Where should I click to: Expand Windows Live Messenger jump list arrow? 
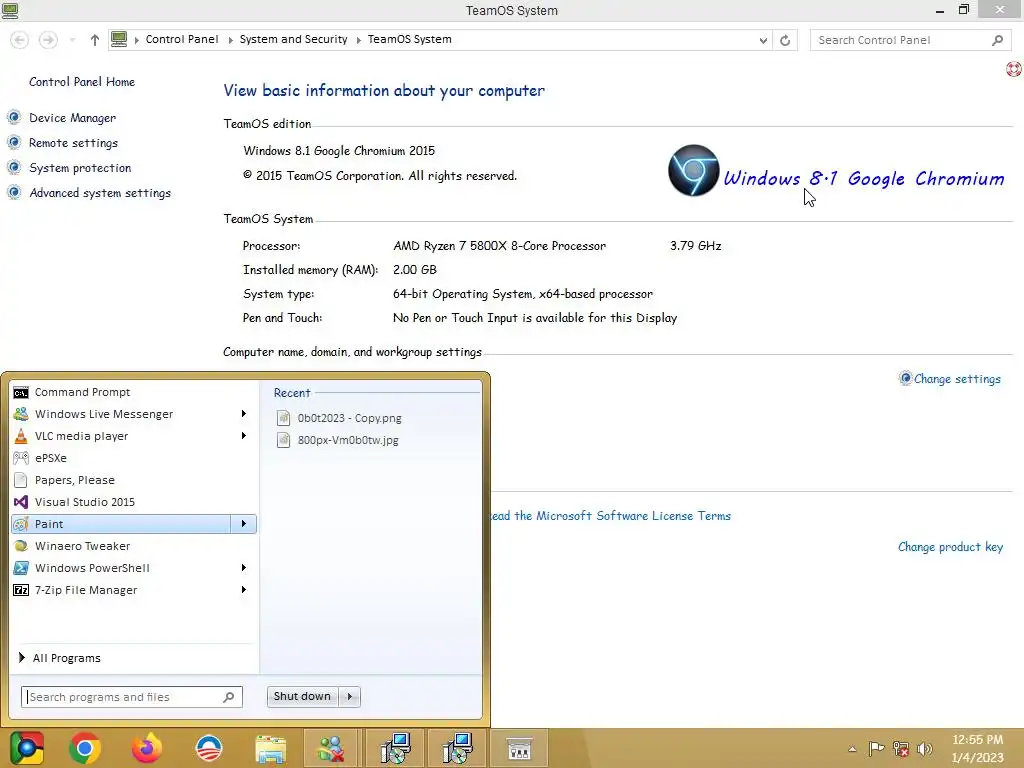coord(244,414)
